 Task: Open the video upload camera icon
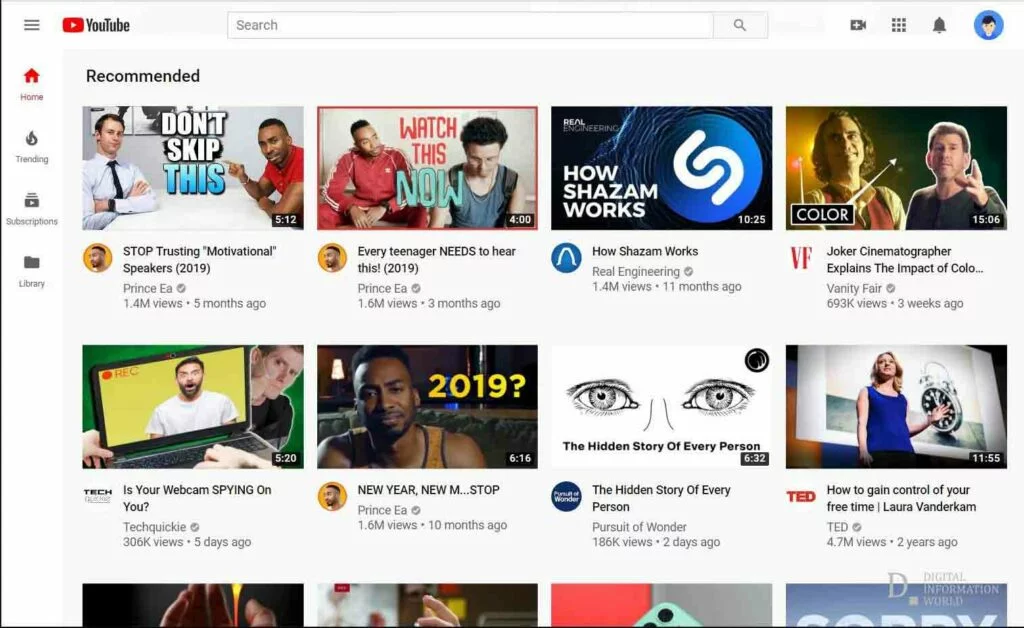(x=858, y=24)
